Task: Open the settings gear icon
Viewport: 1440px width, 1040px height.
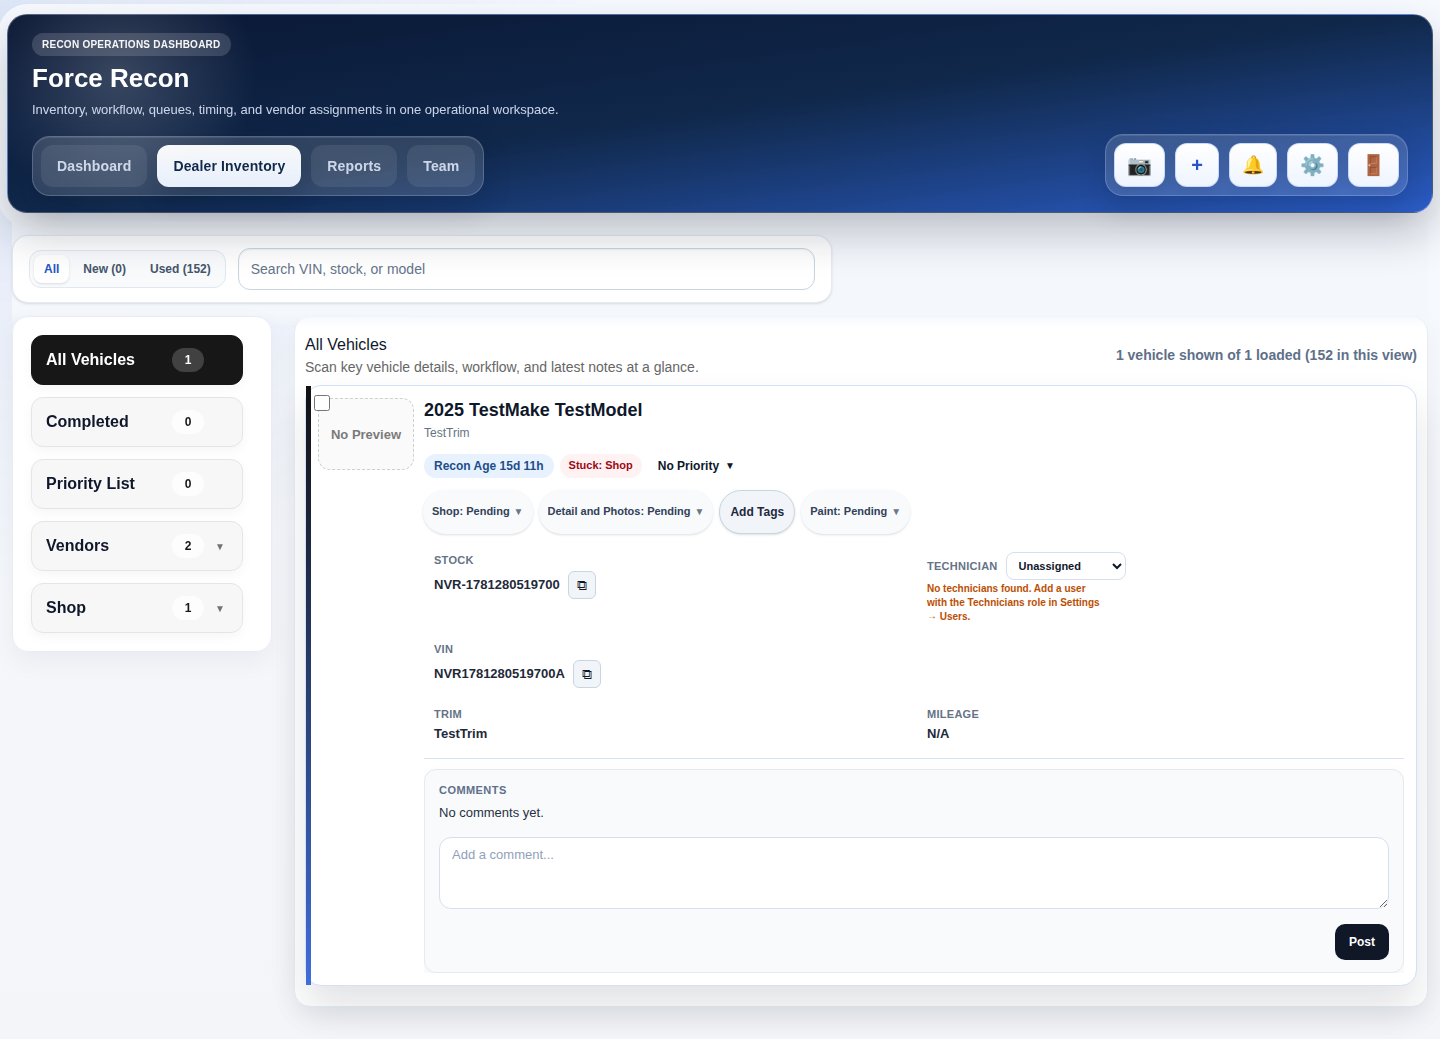Action: (x=1312, y=165)
